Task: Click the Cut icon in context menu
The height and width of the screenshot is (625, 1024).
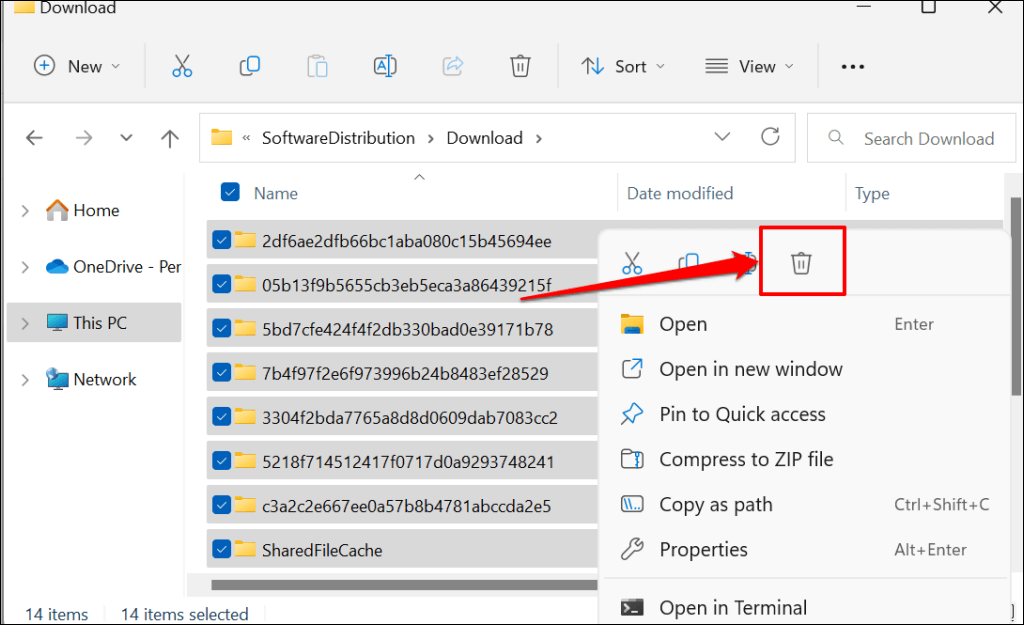Action: tap(631, 263)
